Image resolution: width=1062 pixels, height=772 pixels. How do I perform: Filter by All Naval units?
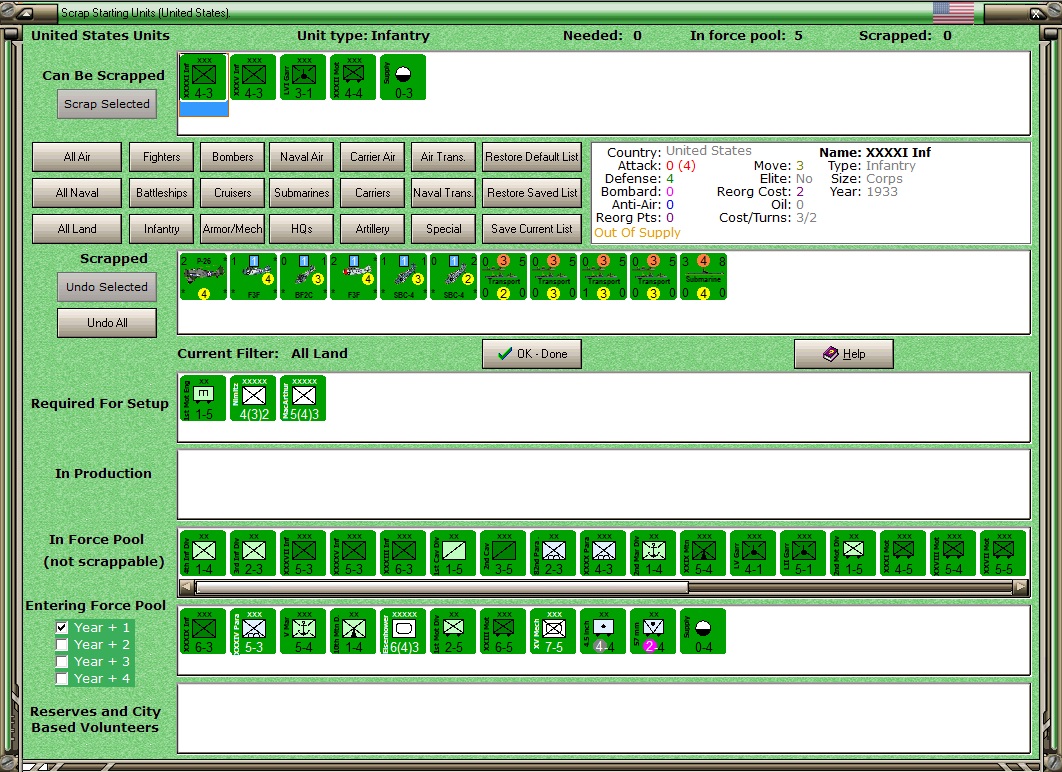(x=77, y=193)
